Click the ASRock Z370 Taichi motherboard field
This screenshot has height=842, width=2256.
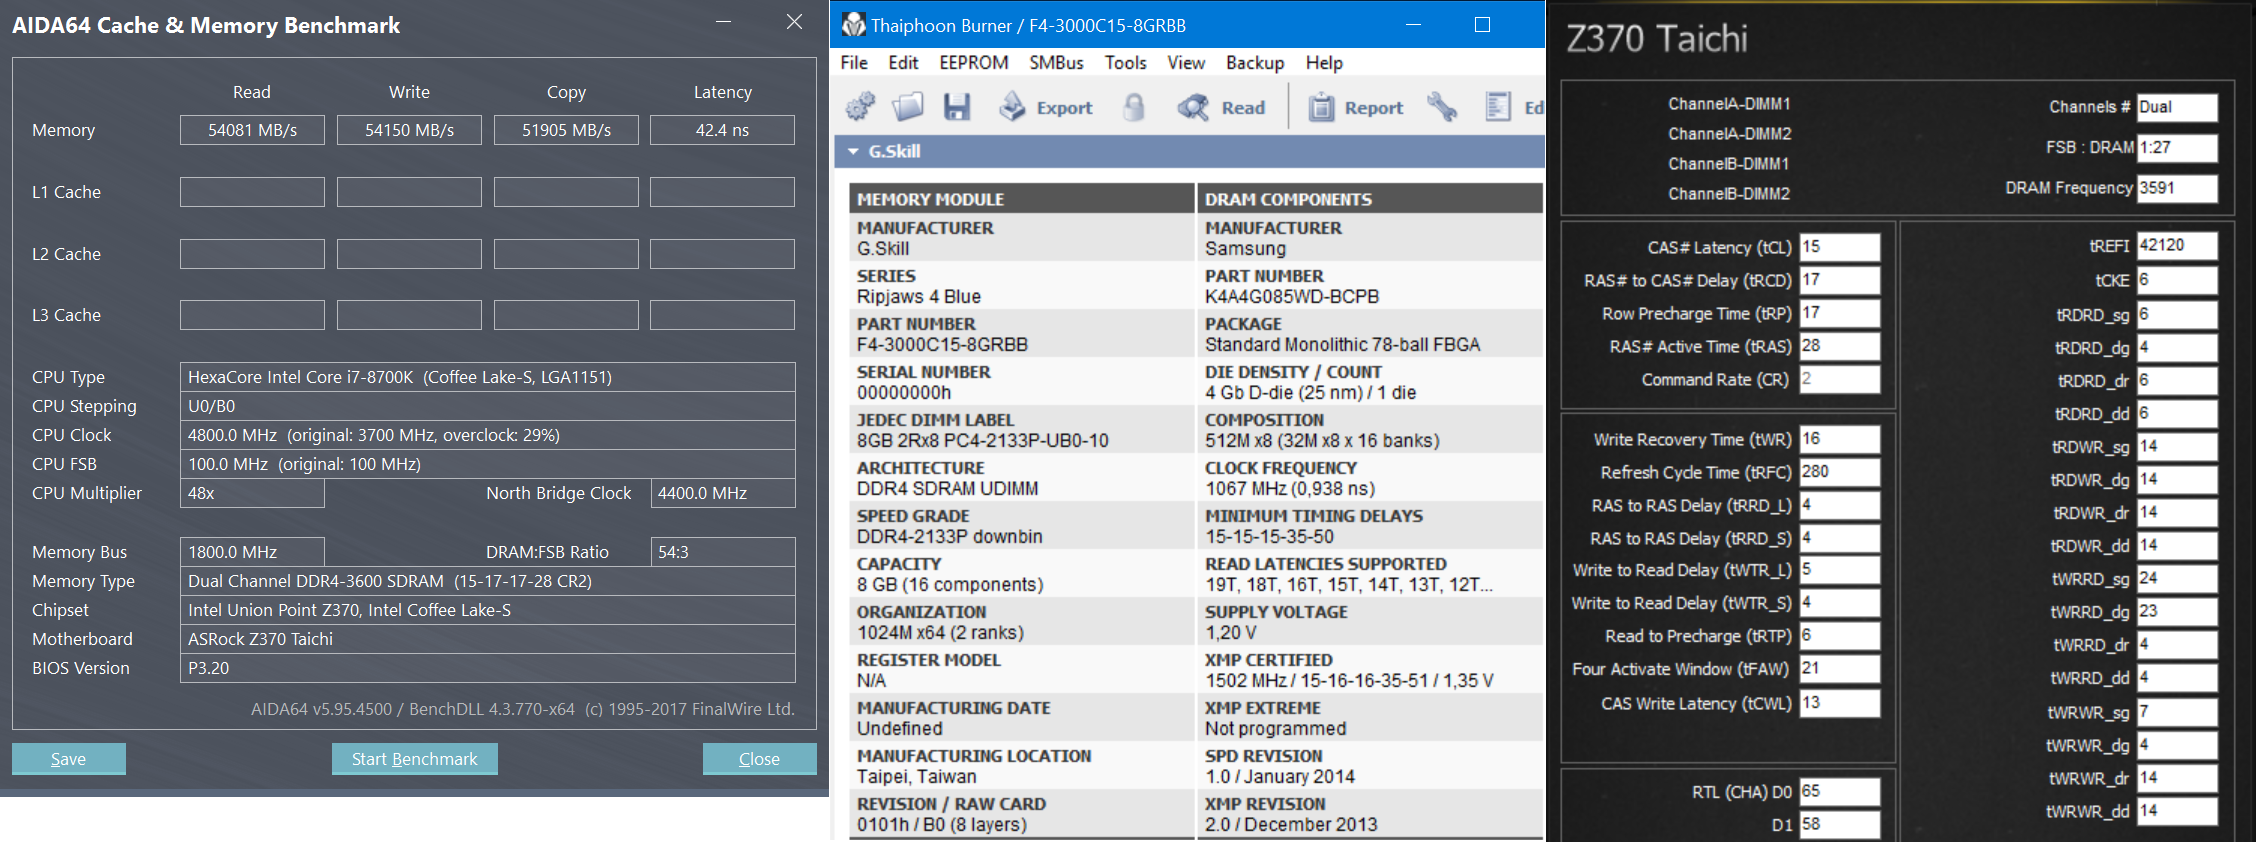(488, 639)
